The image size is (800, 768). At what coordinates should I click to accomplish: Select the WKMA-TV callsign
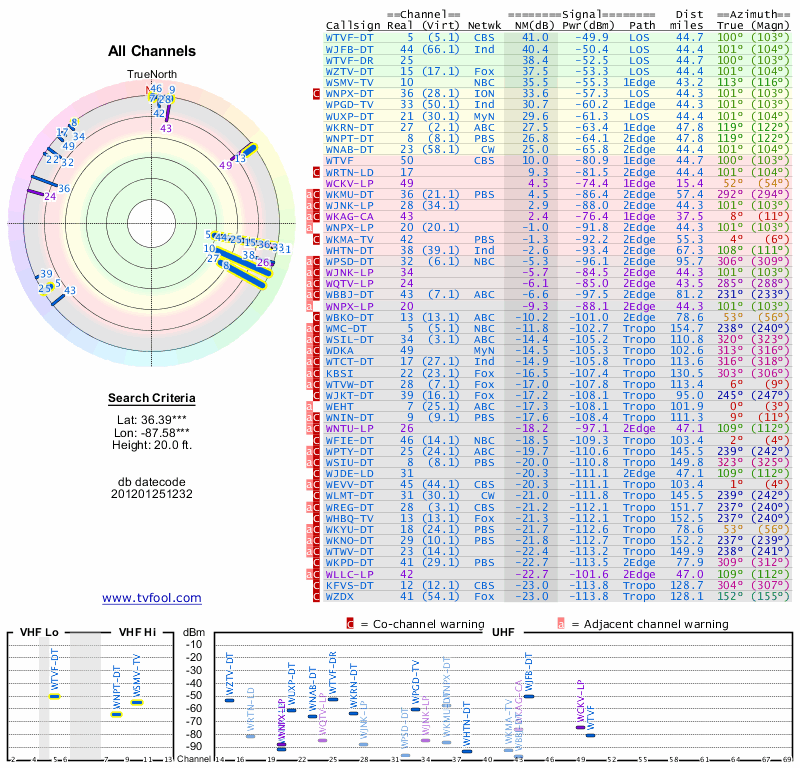pyautogui.click(x=349, y=239)
